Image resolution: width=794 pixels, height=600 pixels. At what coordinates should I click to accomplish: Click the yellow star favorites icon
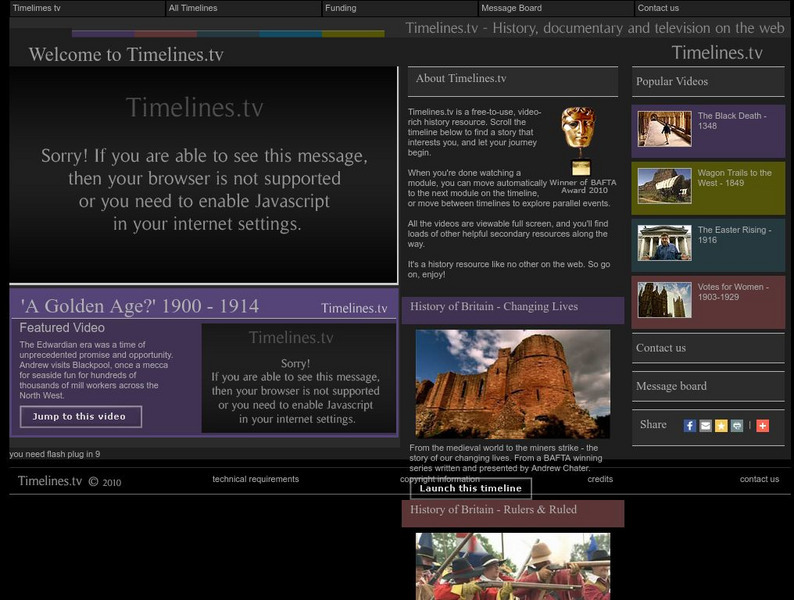(721, 426)
